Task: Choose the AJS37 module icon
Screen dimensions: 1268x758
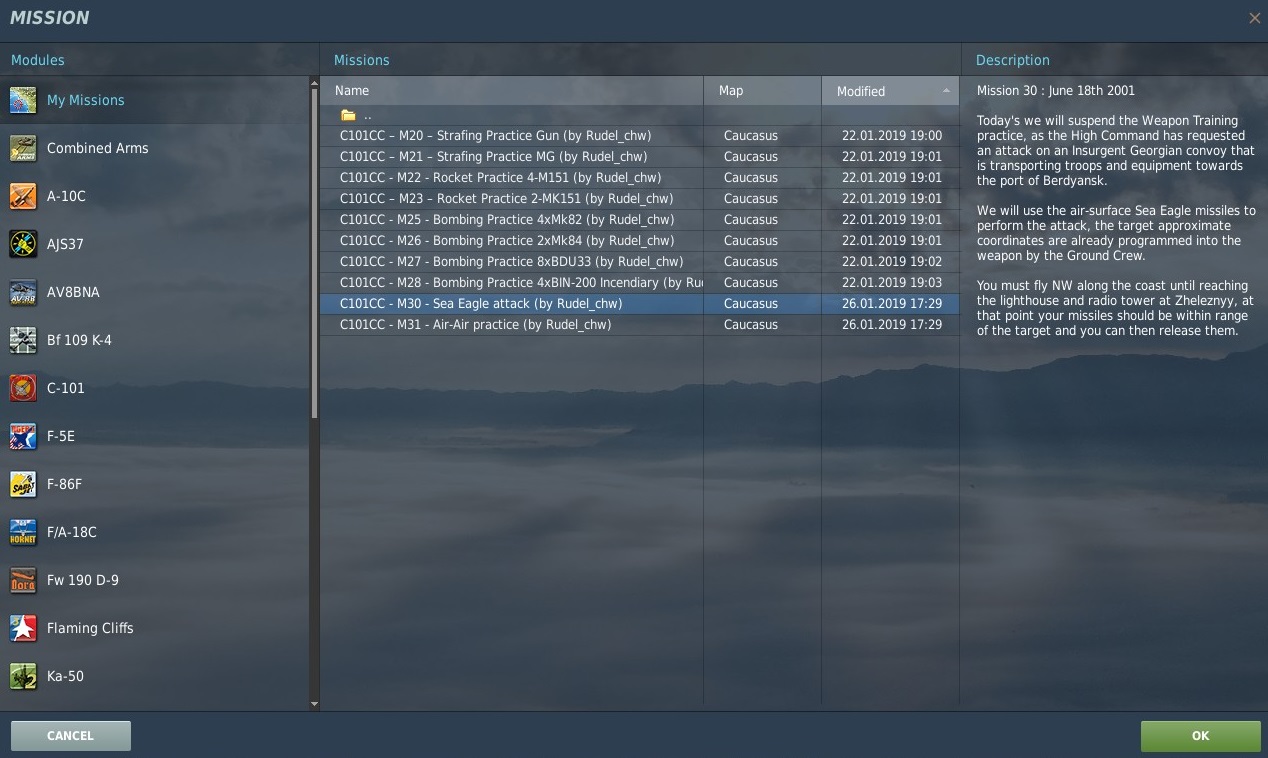Action: pyautogui.click(x=23, y=244)
